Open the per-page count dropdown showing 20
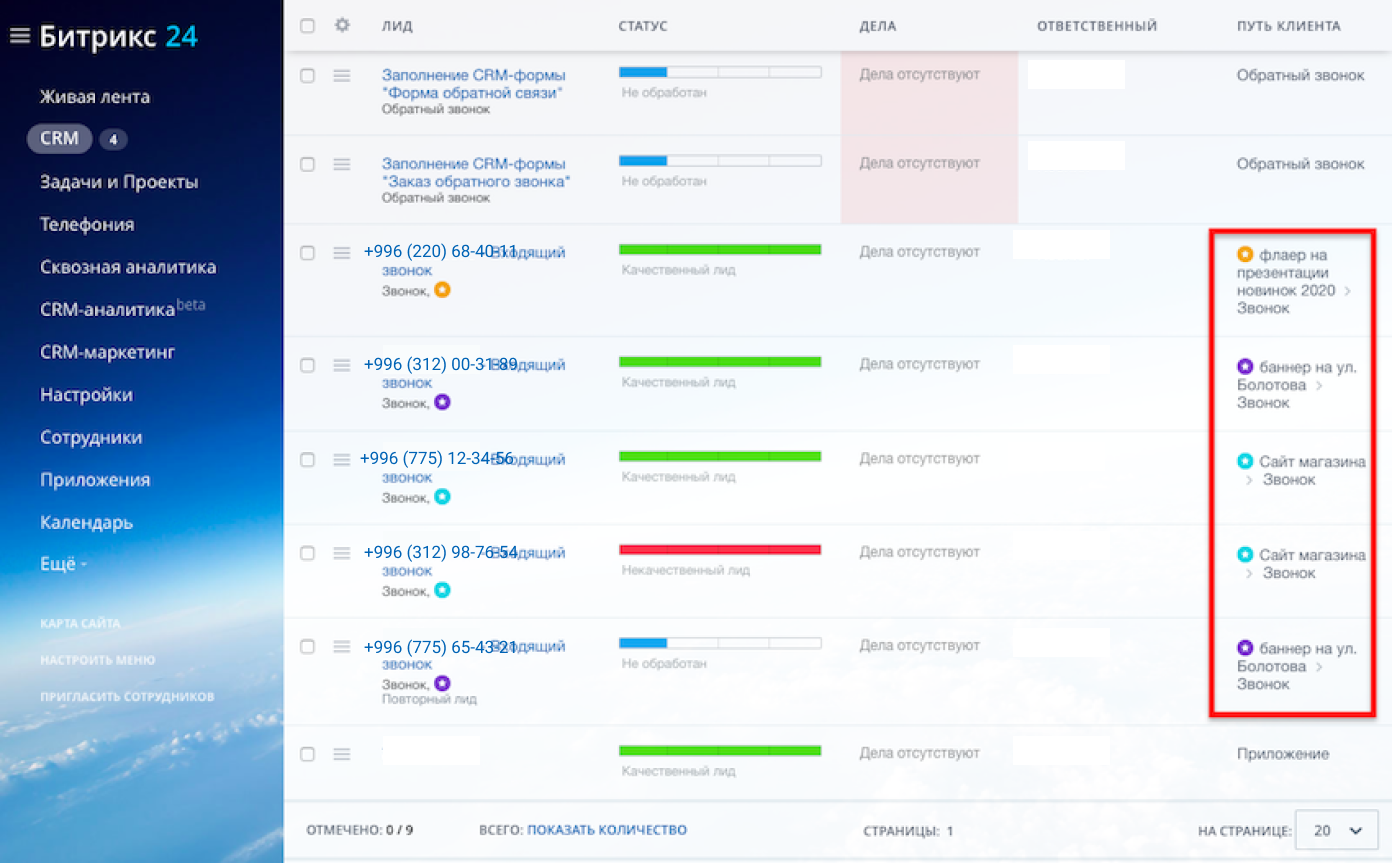The image size is (1392, 863). 1335,830
